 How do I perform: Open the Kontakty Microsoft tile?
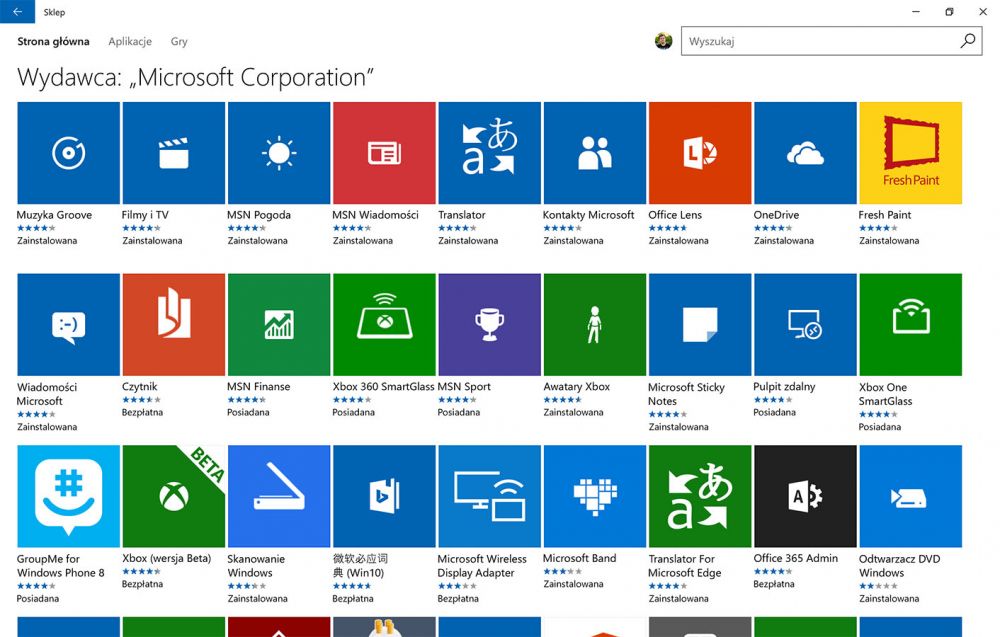coord(594,153)
